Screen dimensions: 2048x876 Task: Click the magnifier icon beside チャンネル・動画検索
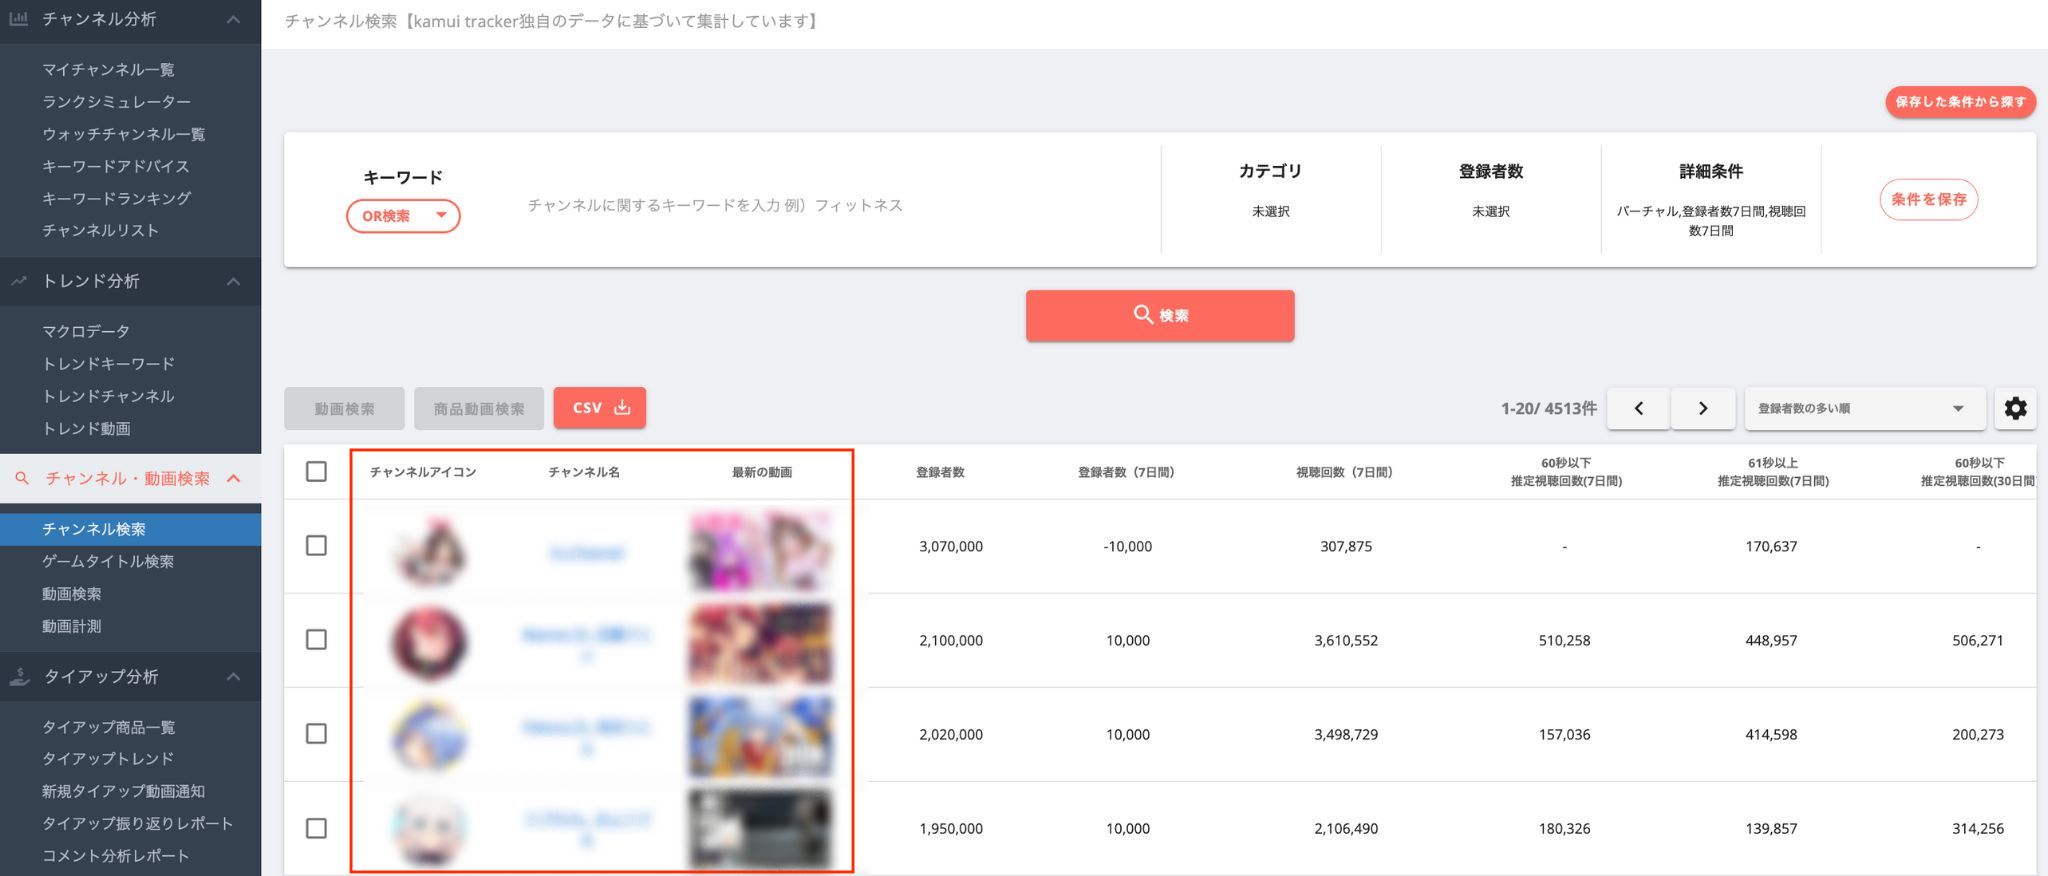point(22,479)
